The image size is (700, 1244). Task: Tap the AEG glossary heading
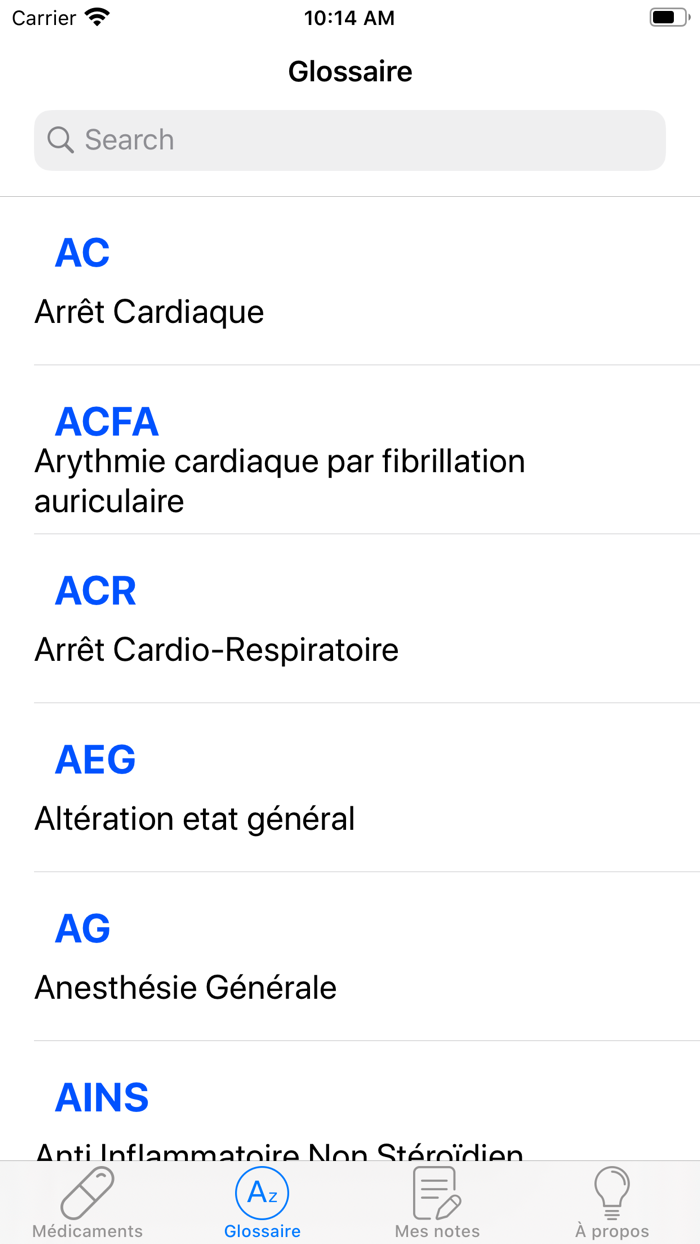[95, 760]
